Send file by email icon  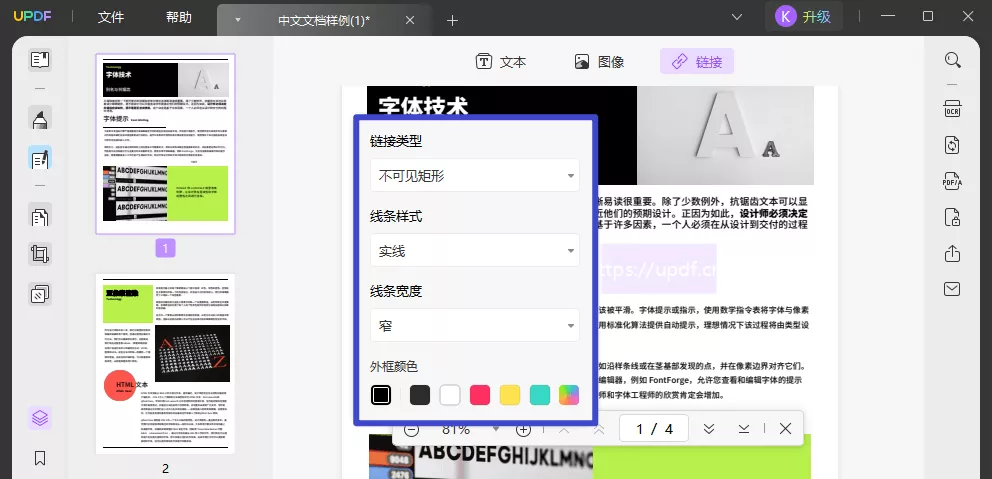952,289
